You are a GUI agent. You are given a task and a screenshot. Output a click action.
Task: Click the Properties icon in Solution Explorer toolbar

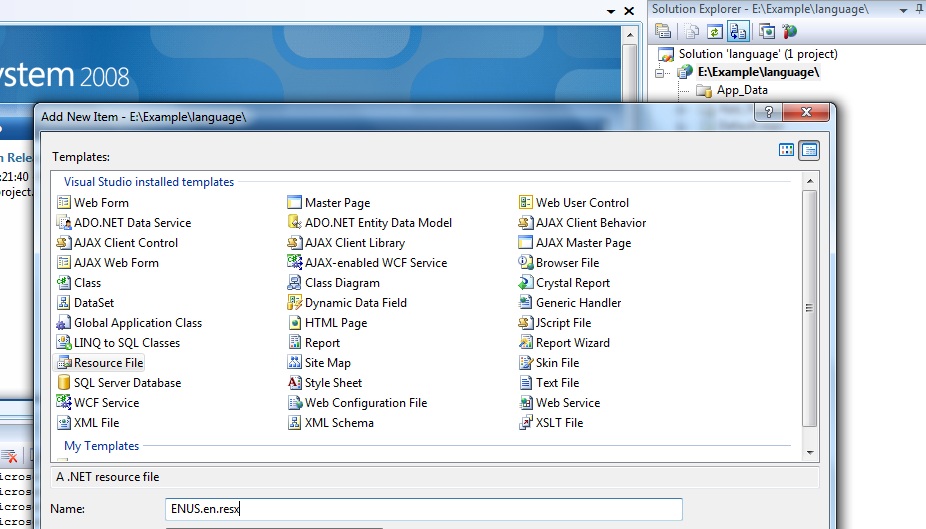pos(663,31)
